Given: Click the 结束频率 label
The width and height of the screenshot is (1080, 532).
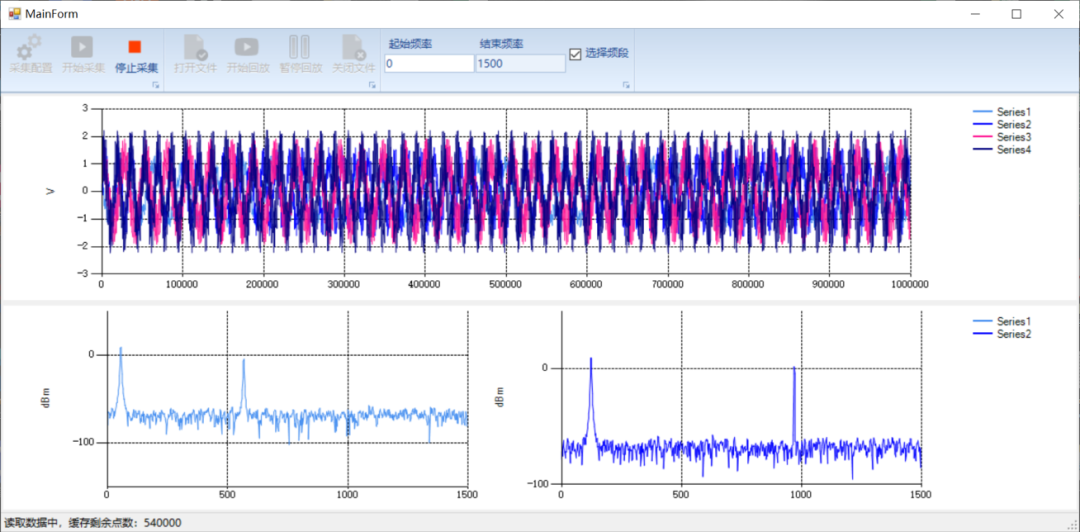Looking at the screenshot, I should (501, 43).
